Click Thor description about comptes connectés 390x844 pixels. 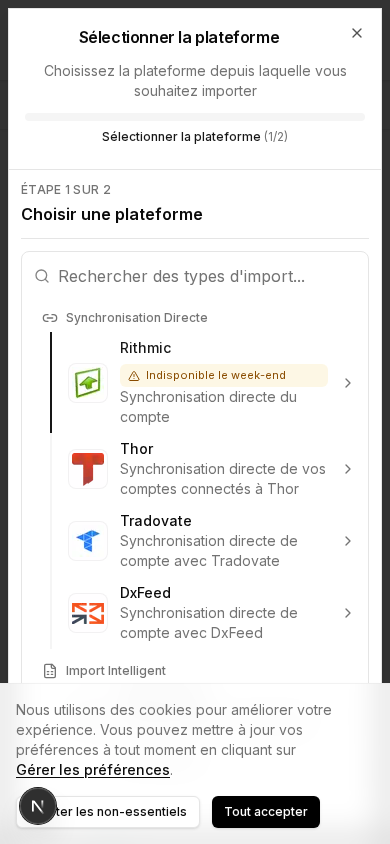tap(223, 479)
